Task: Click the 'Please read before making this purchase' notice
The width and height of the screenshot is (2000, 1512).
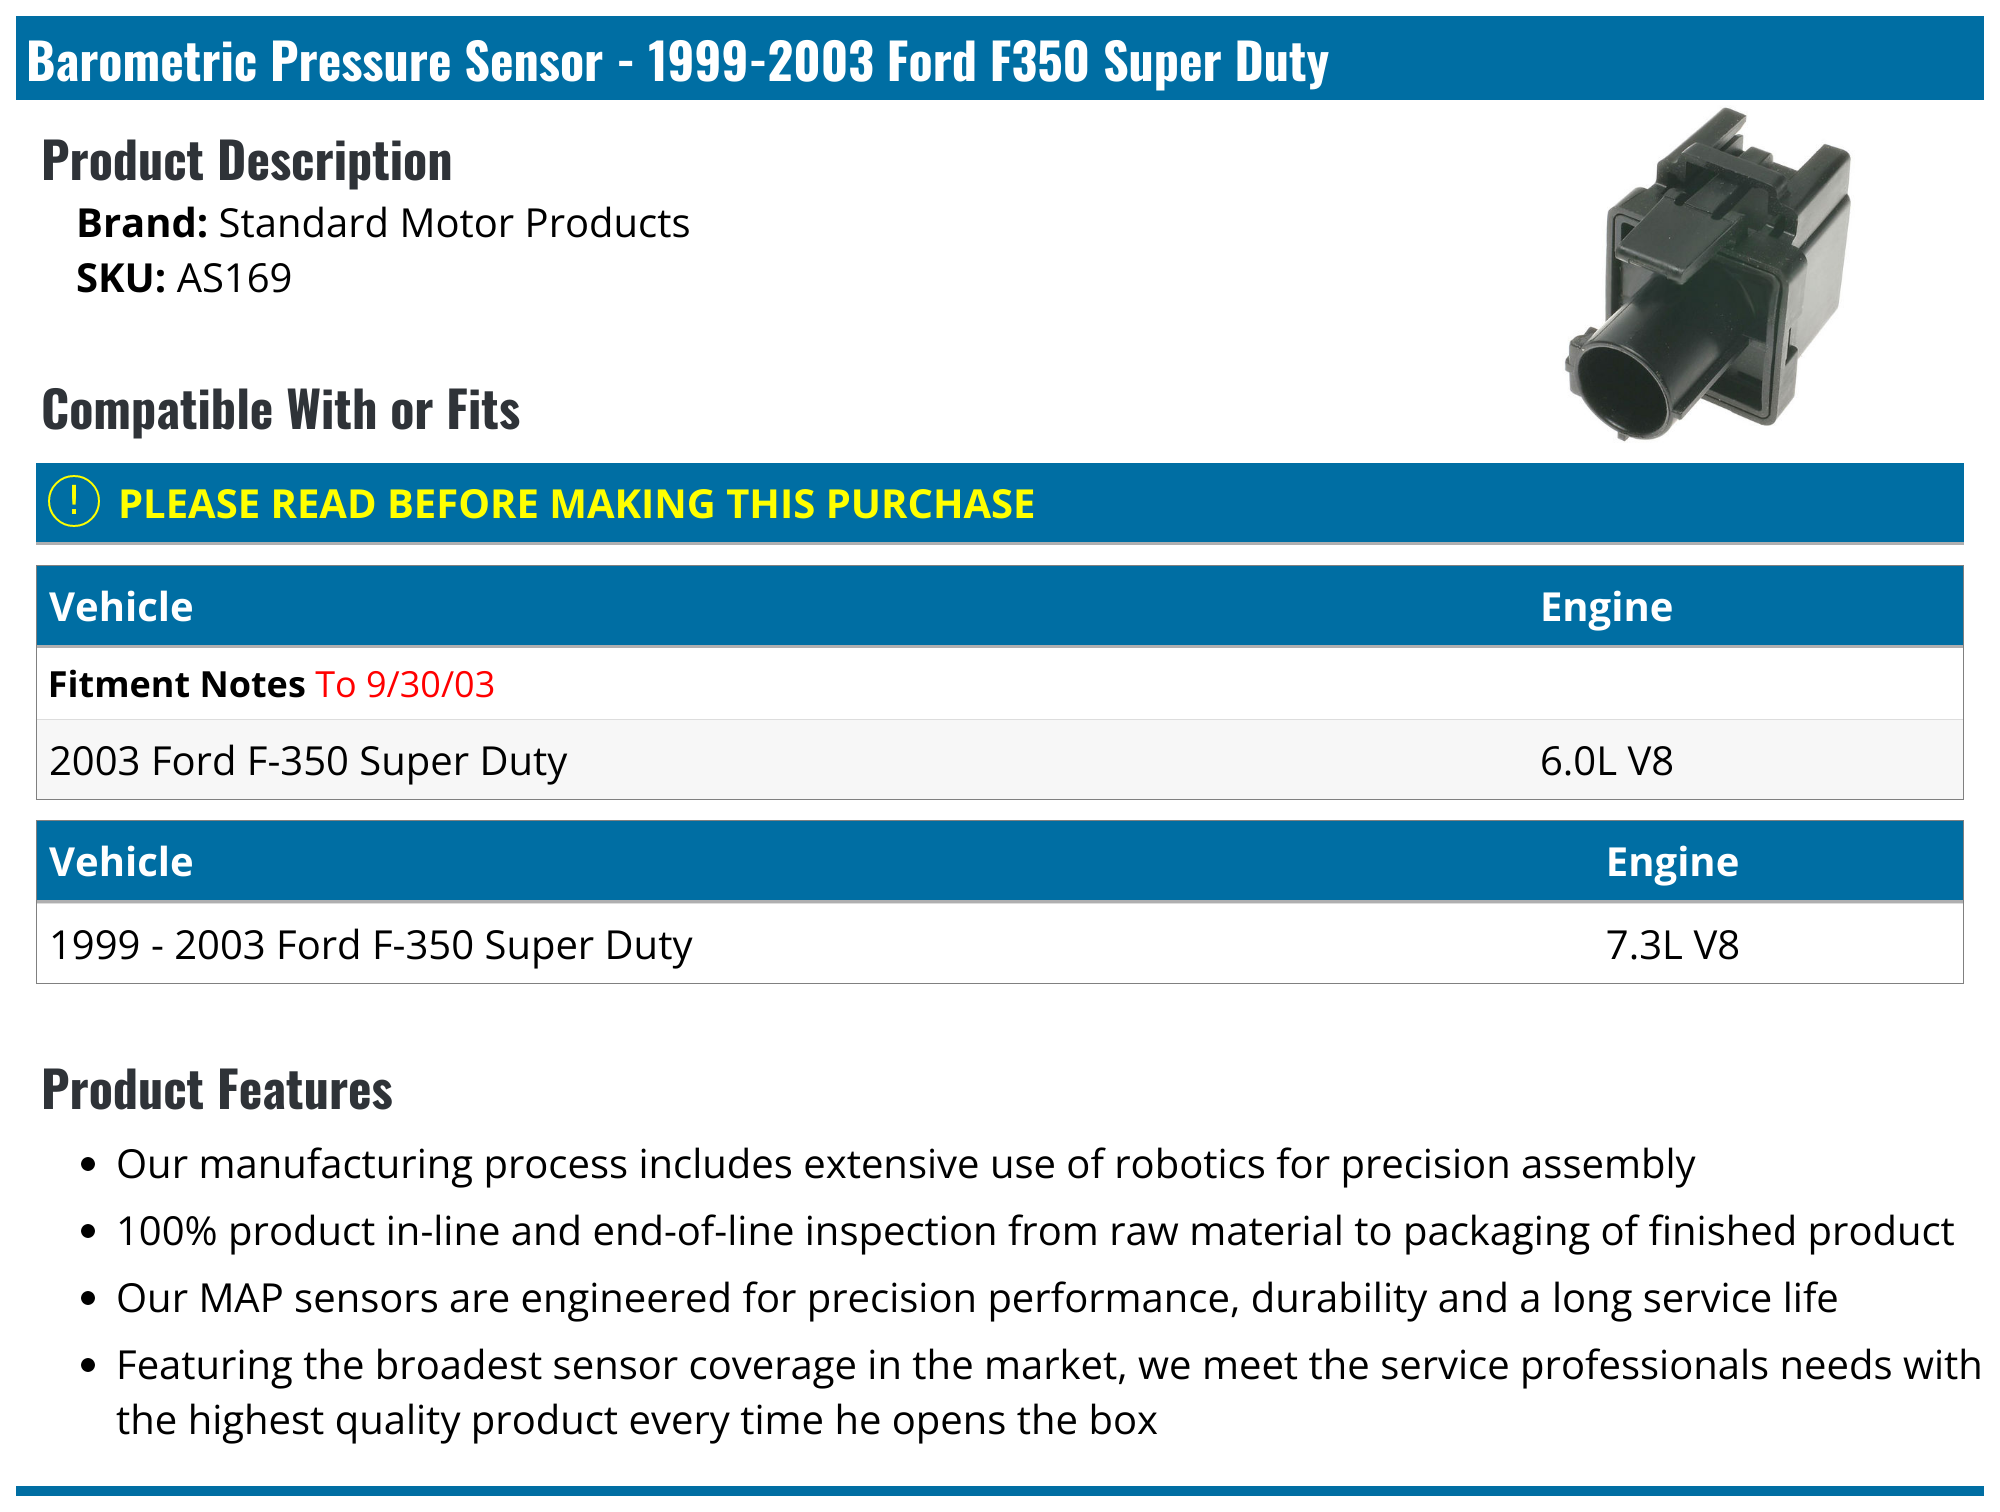Action: (x=576, y=504)
